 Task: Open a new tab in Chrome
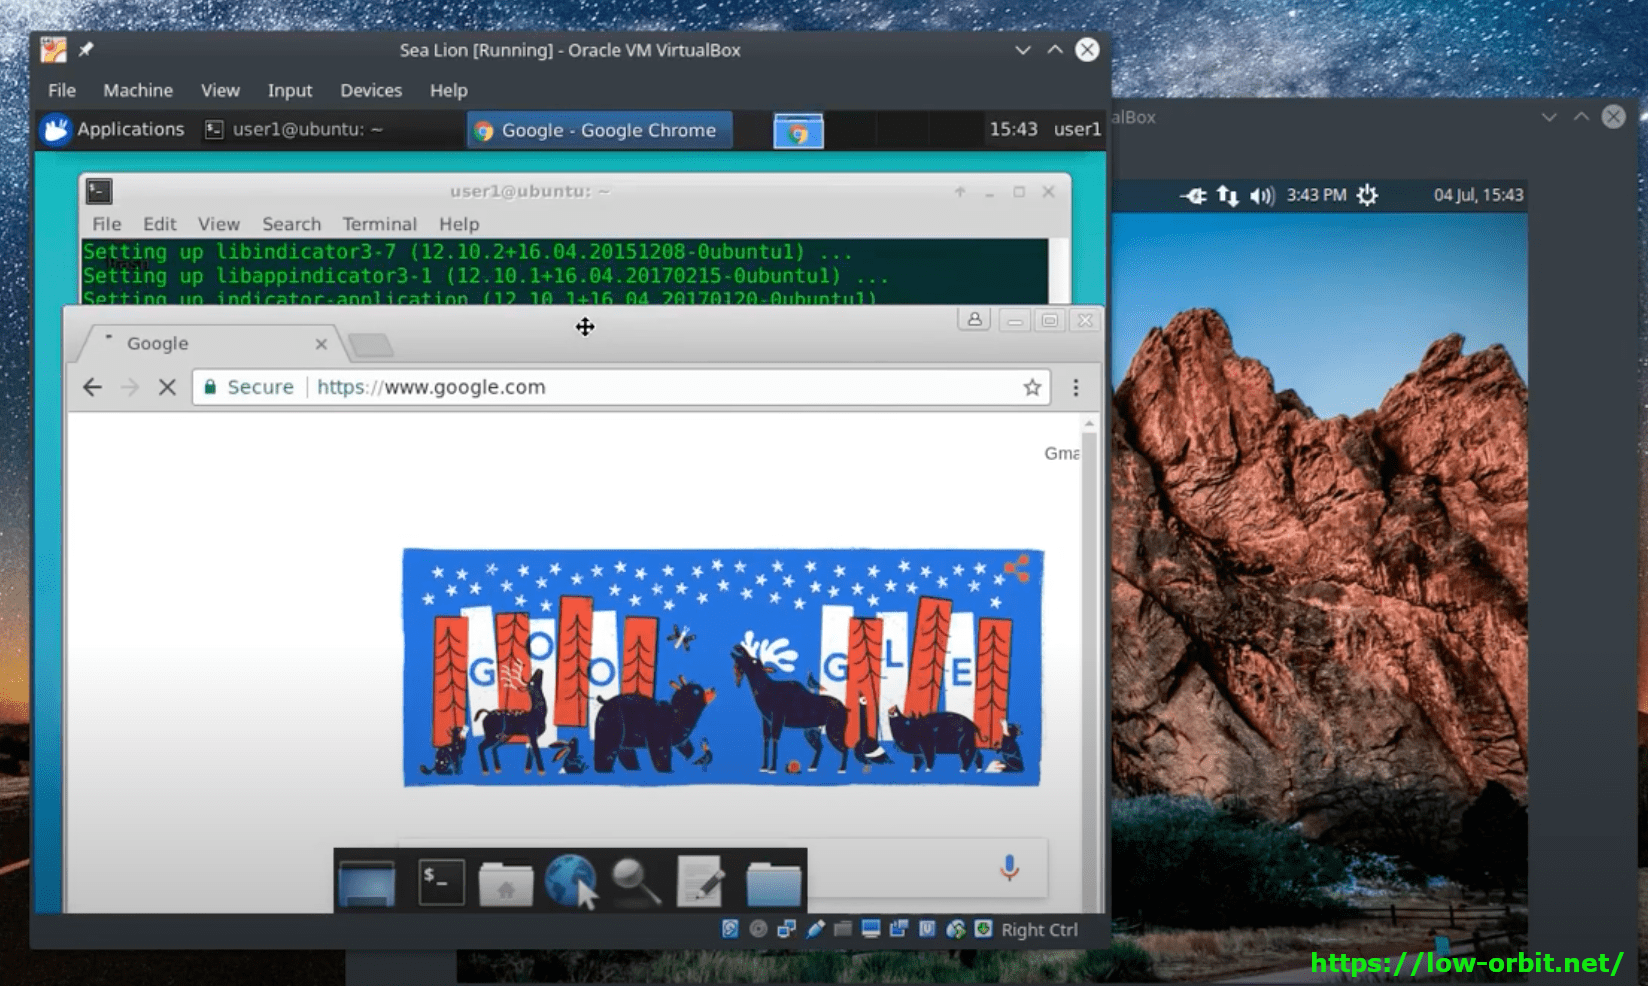(x=371, y=345)
